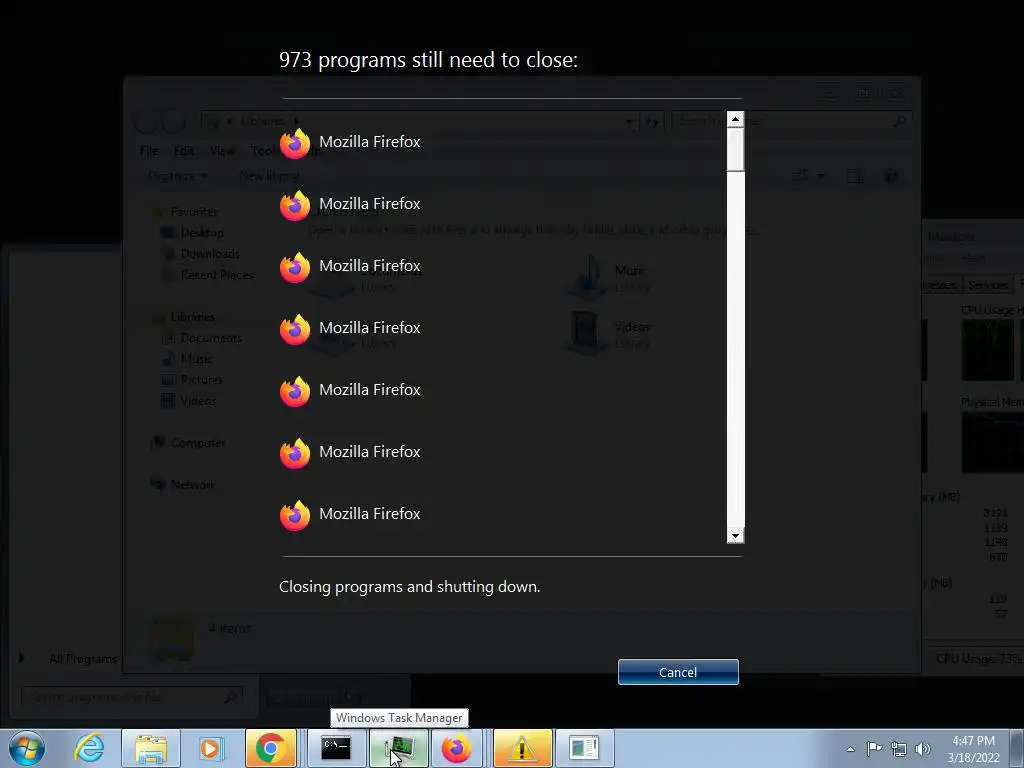This screenshot has width=1024, height=768.
Task: Select Videos in the Explorer navigation pane
Action: tap(198, 400)
